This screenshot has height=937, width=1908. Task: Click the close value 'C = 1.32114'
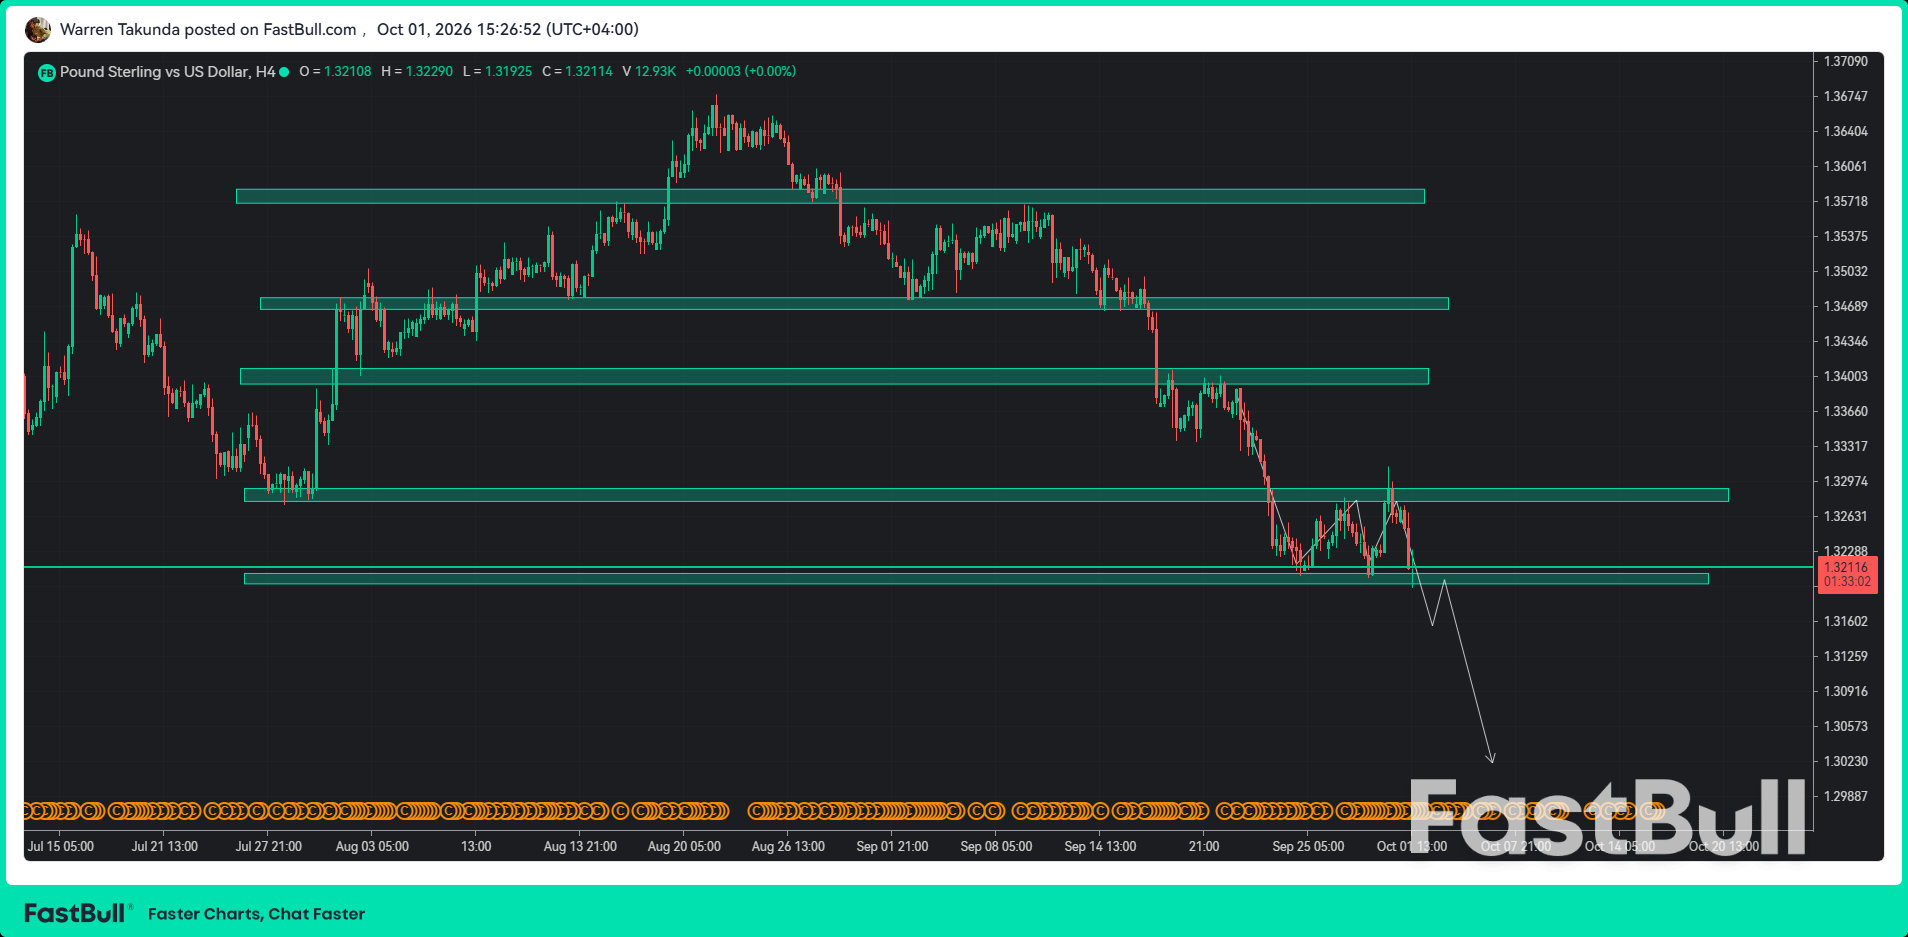pyautogui.click(x=577, y=72)
